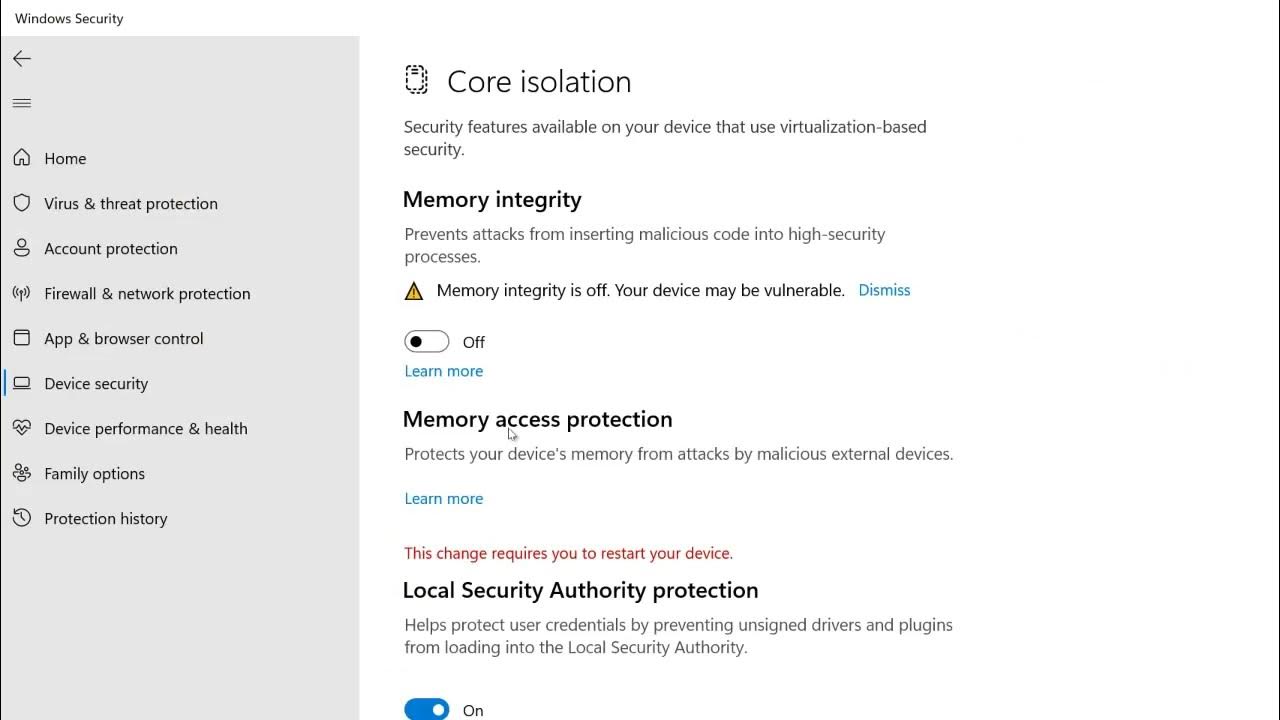The height and width of the screenshot is (720, 1280).
Task: Click the On label beside LSA toggle
Action: click(x=473, y=710)
